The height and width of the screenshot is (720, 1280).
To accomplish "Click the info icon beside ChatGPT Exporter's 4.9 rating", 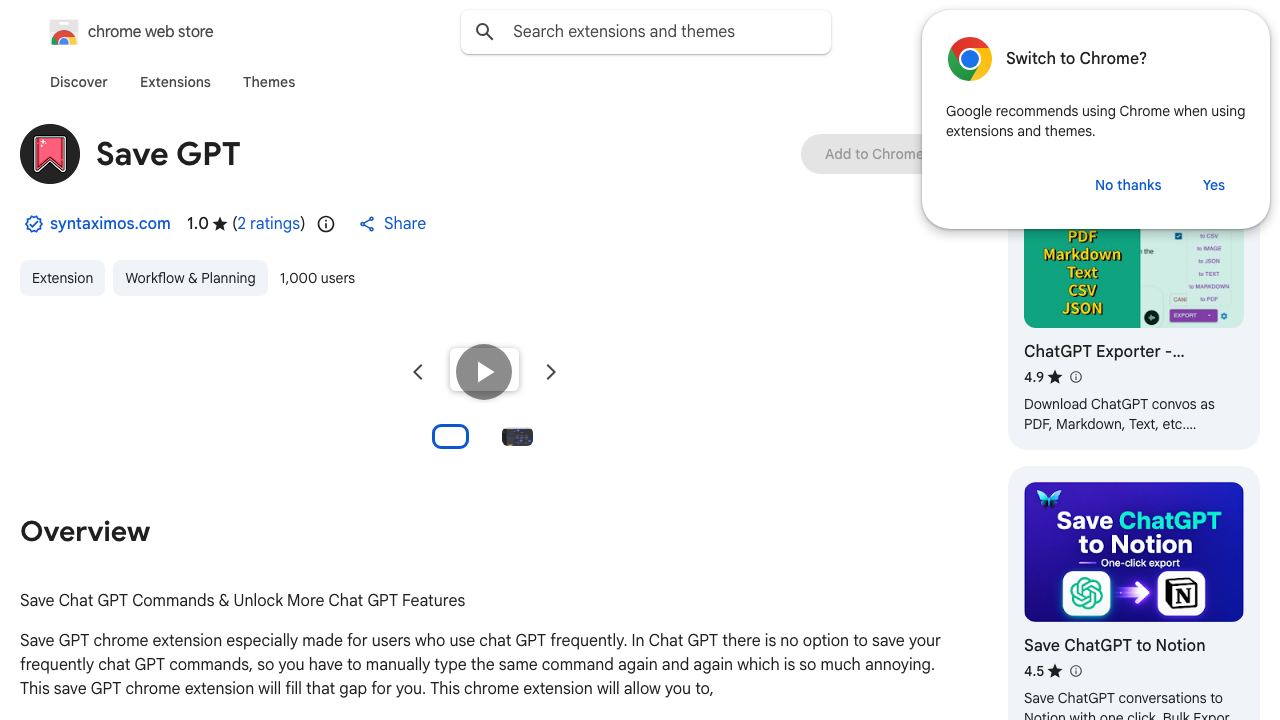I will pos(1076,377).
